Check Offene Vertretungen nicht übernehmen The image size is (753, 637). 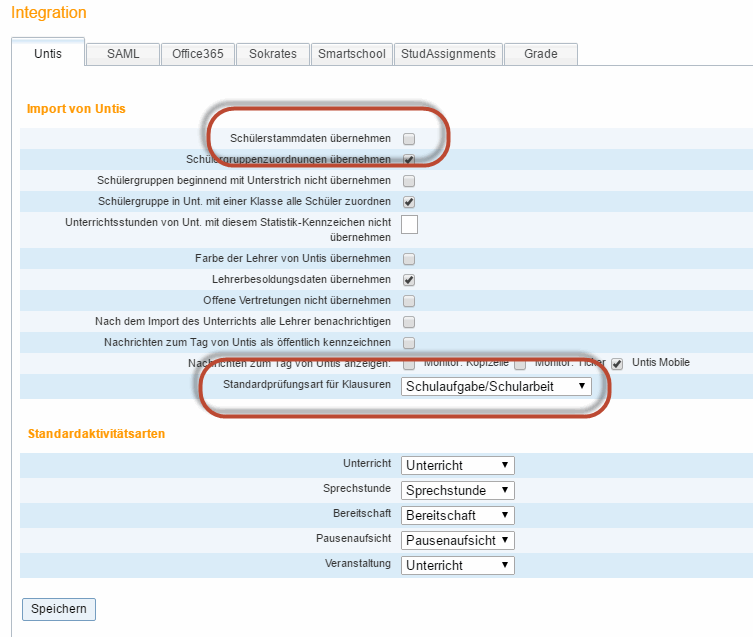pos(409,301)
